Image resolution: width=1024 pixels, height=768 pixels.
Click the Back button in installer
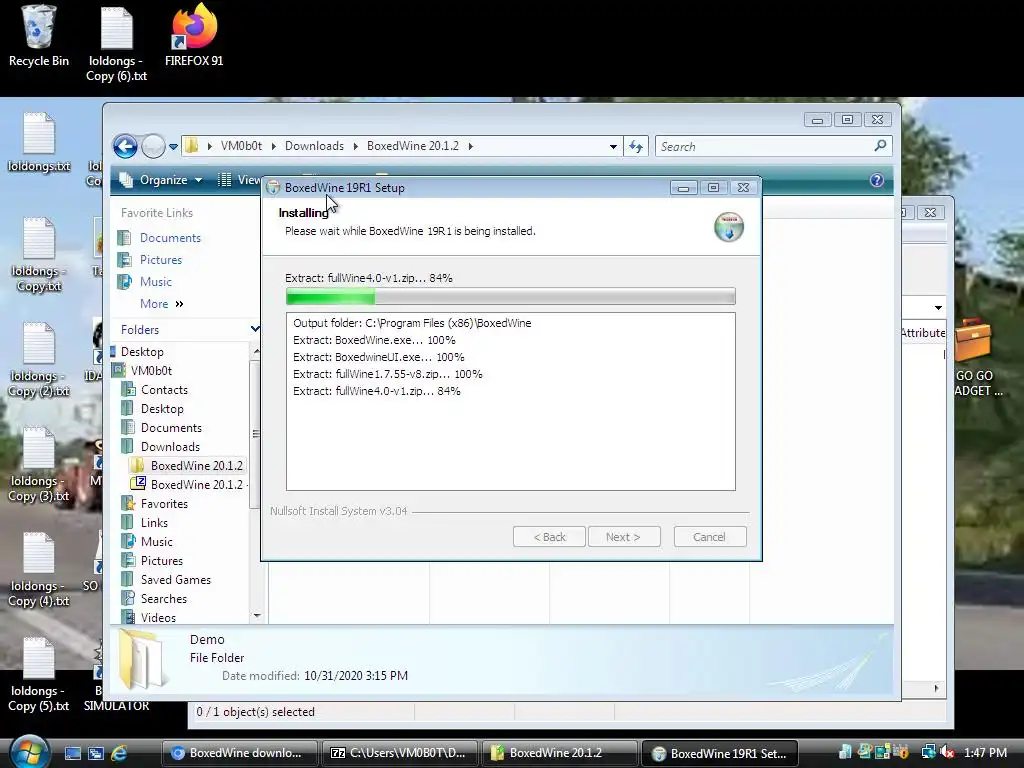(x=549, y=537)
